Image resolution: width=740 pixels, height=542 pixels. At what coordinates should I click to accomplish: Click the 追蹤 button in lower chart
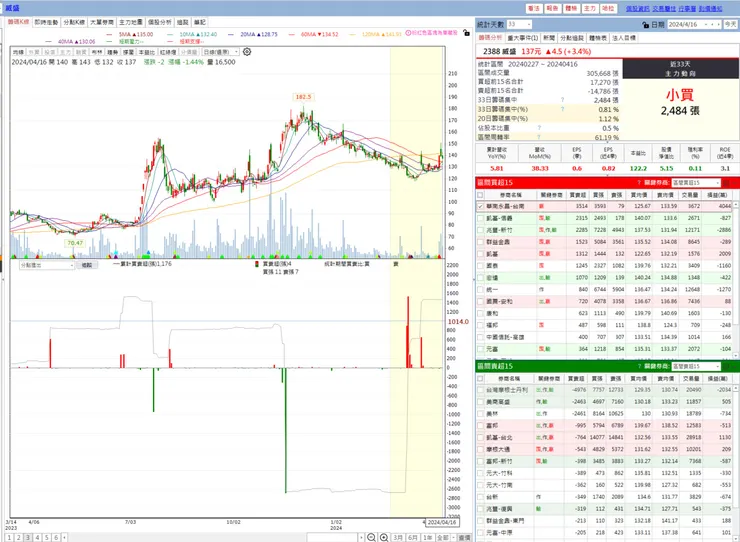(x=87, y=265)
